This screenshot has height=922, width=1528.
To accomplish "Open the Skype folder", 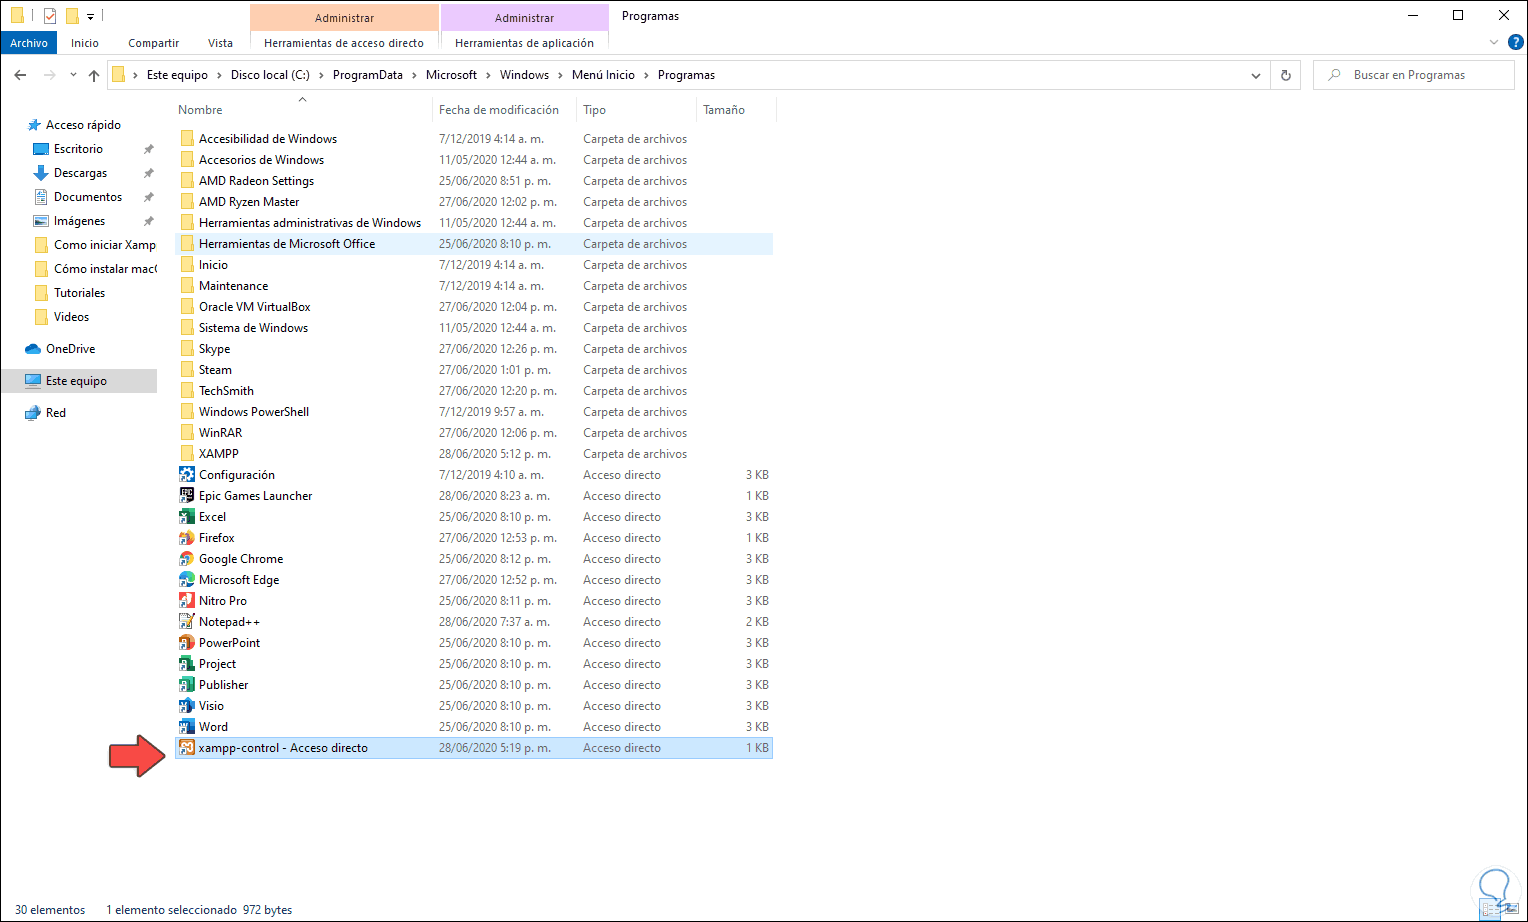I will tap(212, 348).
